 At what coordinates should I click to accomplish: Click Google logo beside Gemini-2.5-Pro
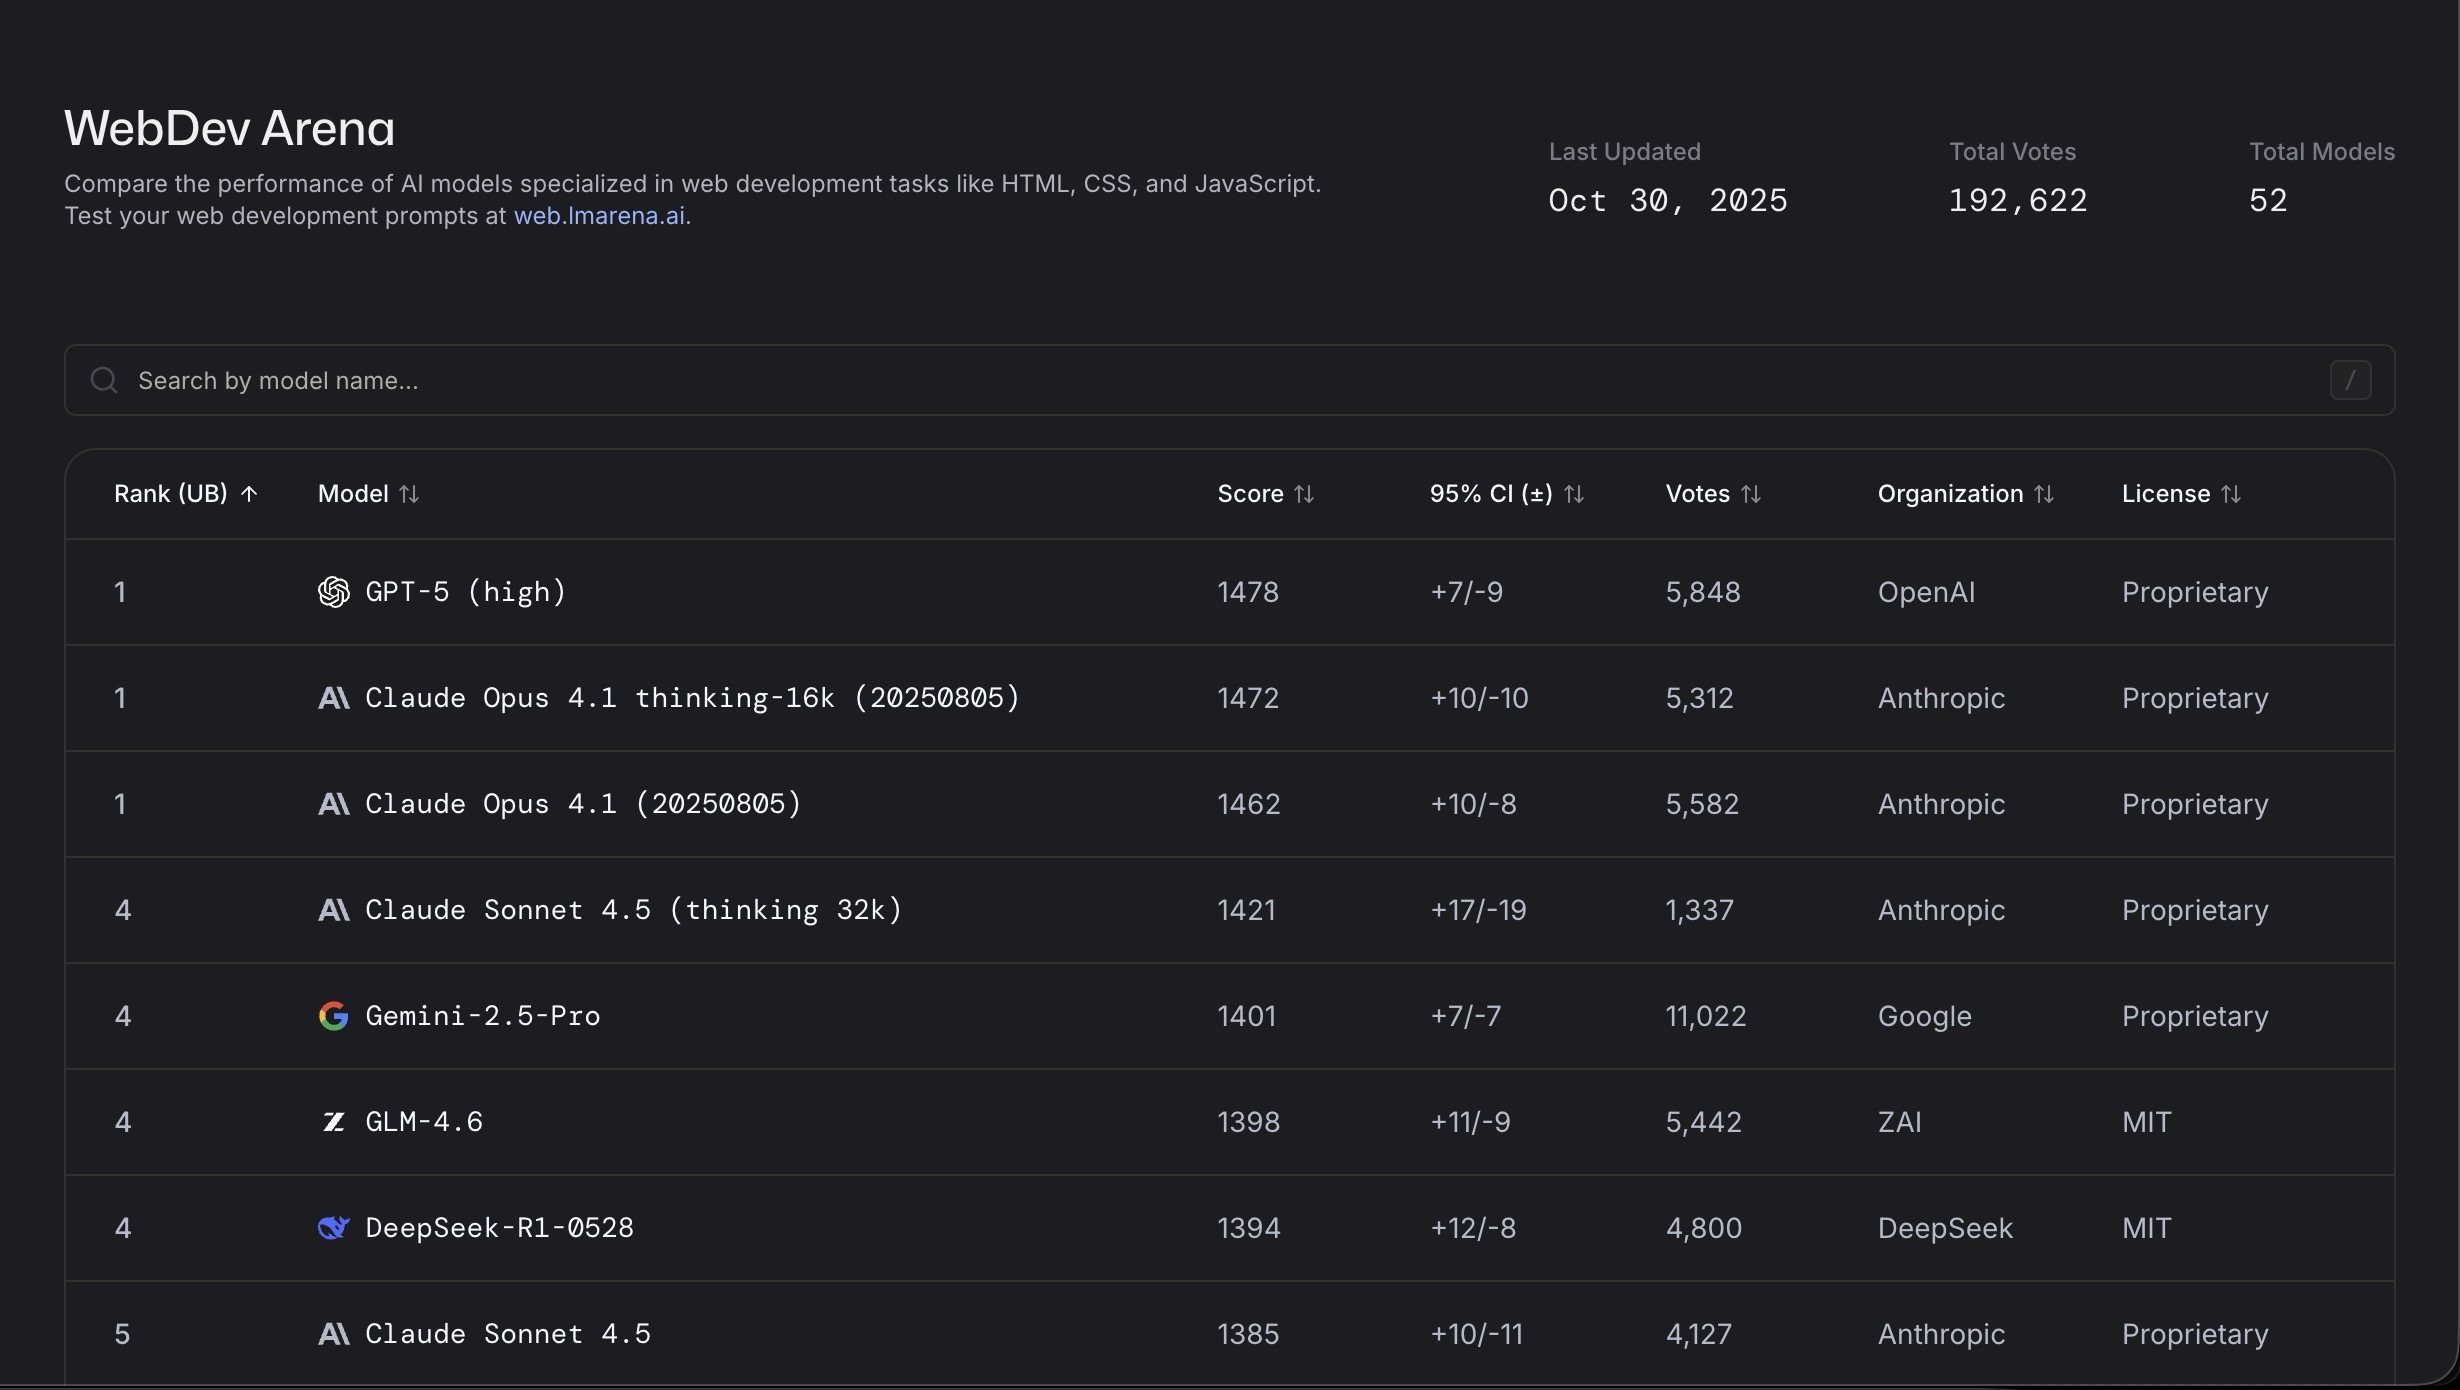(x=333, y=1016)
